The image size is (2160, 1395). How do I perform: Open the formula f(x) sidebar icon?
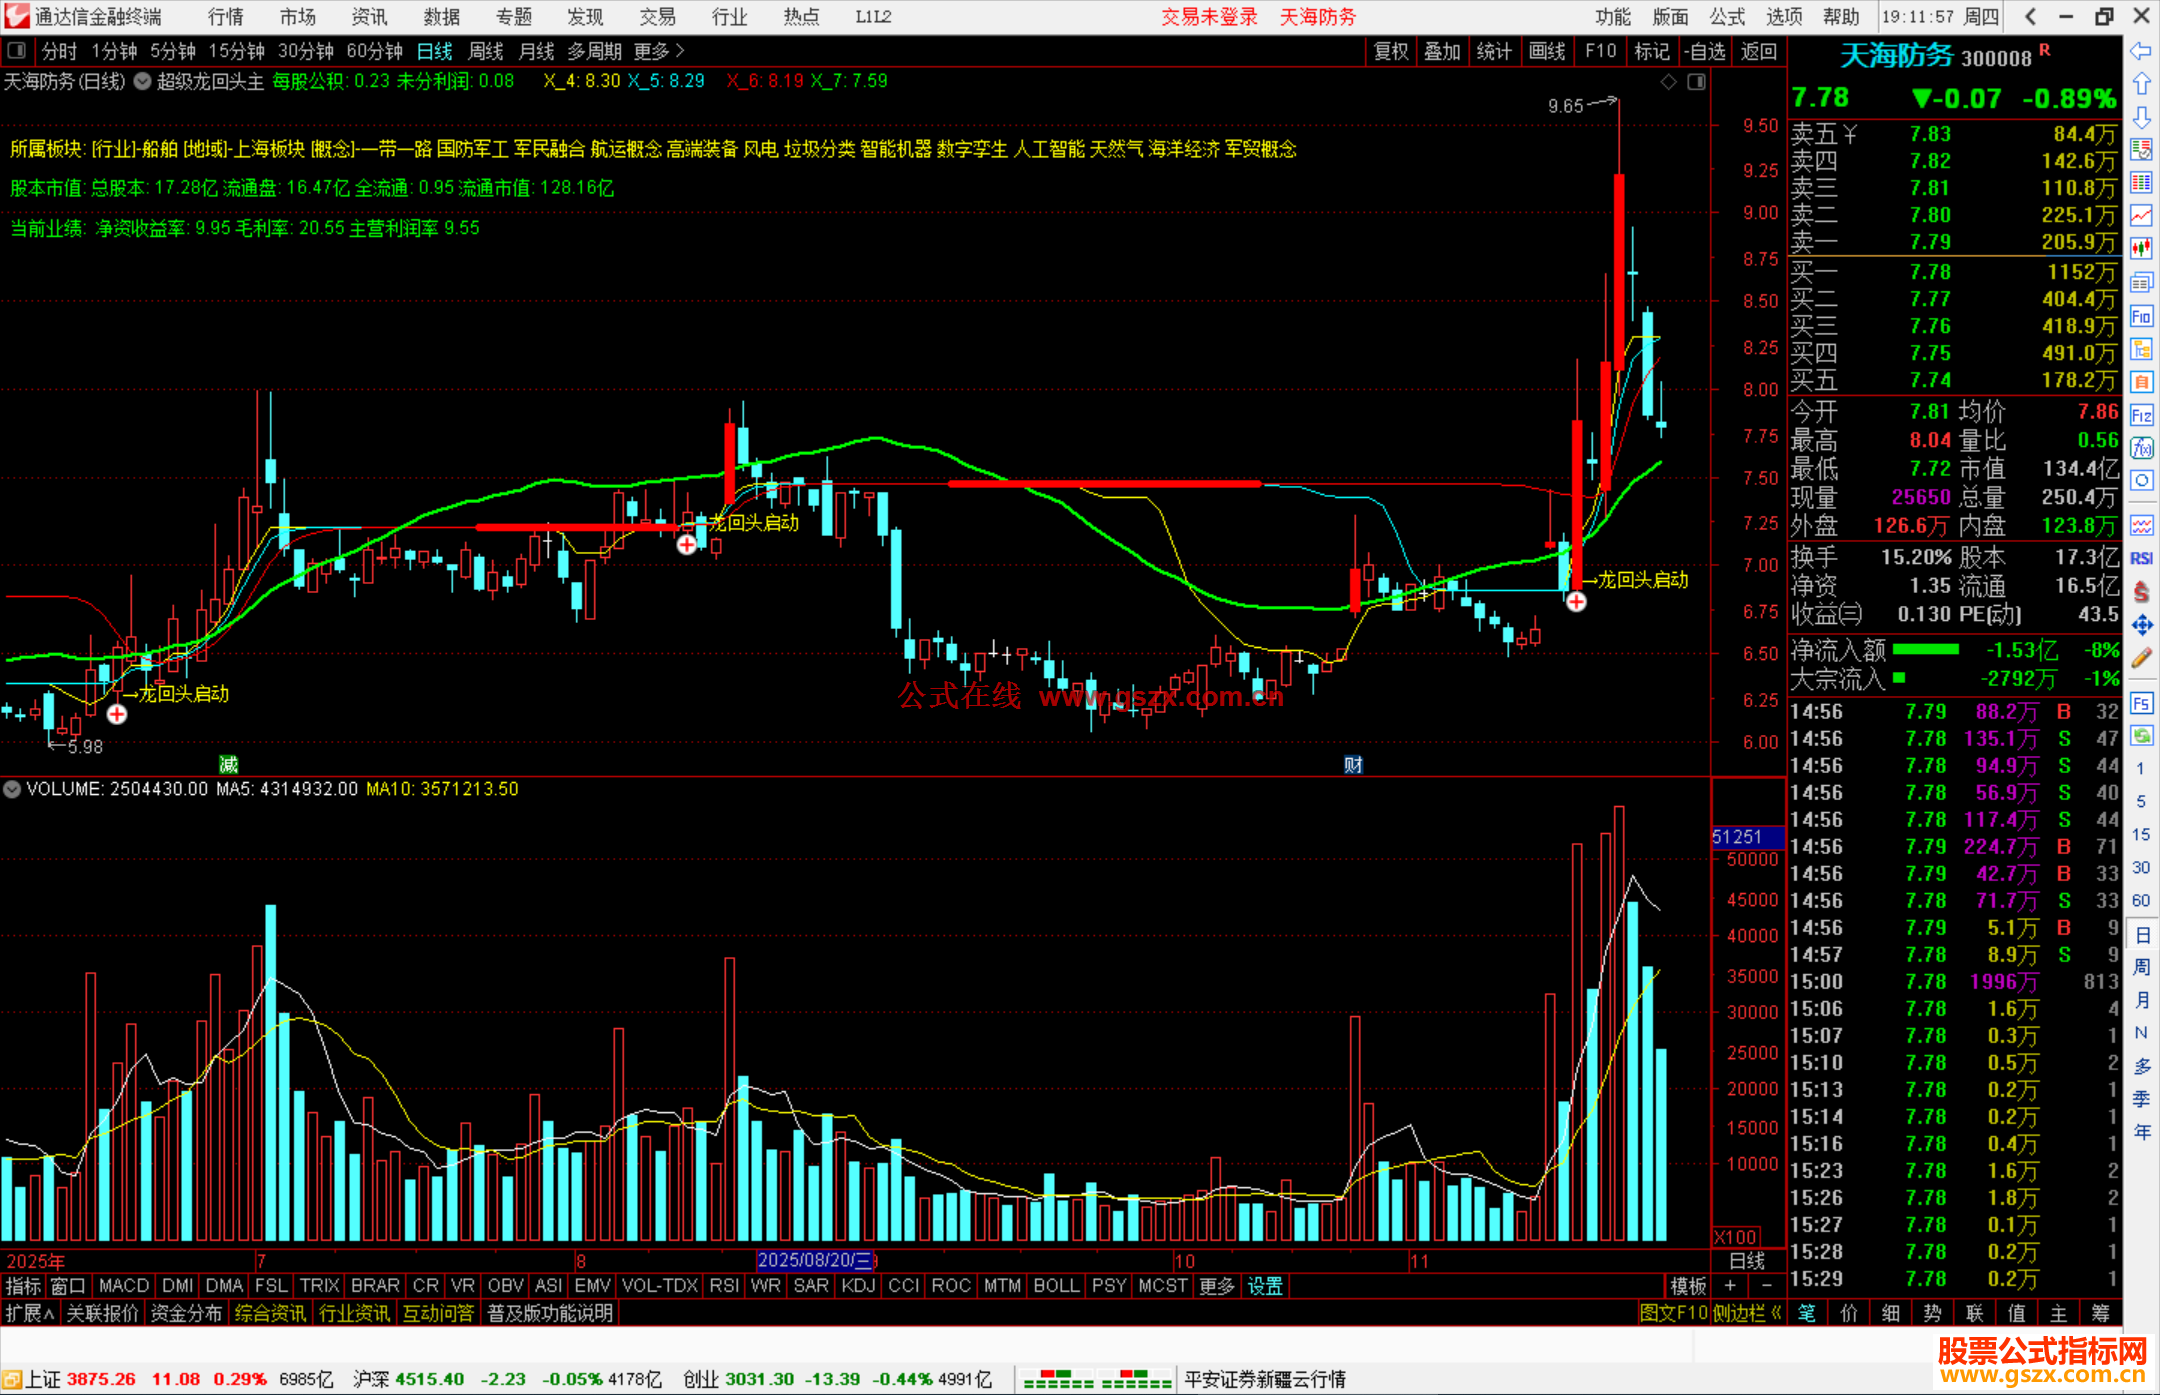[2141, 448]
